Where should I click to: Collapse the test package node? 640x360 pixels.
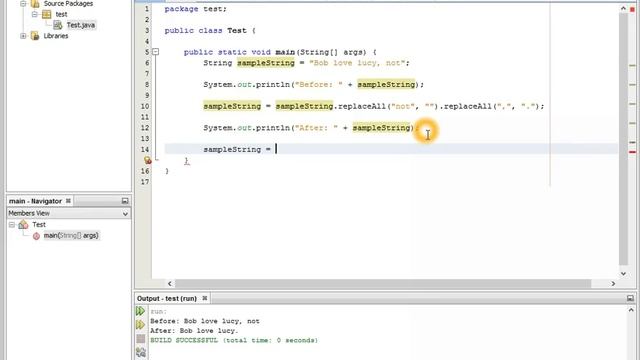[35, 14]
